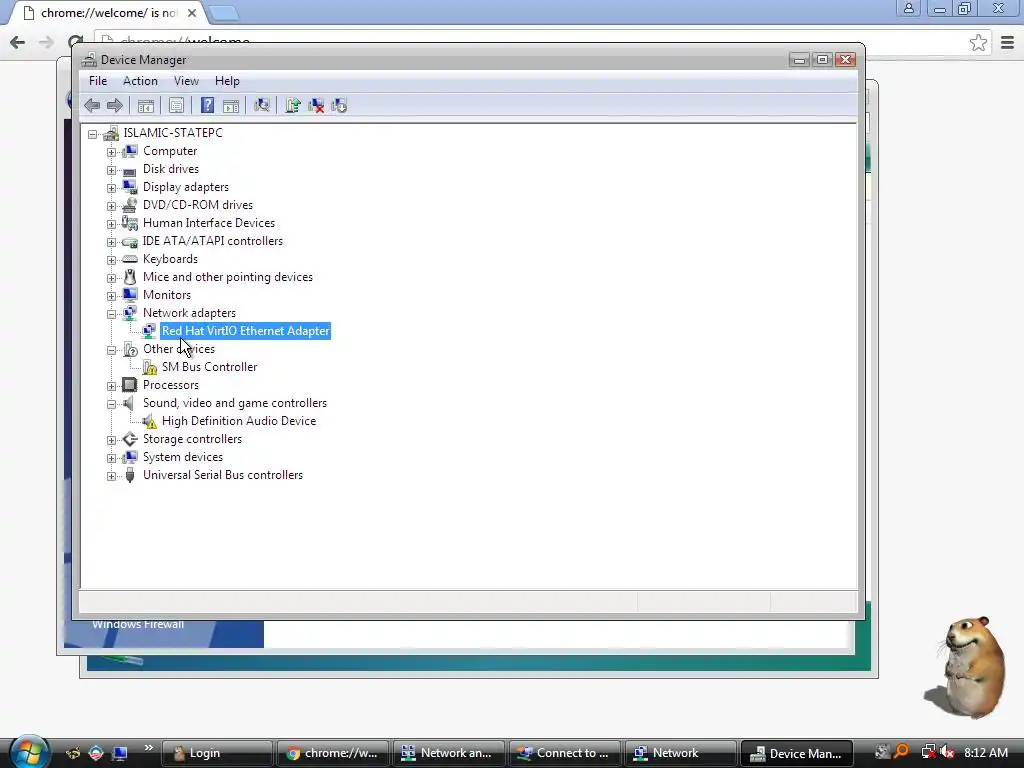Click the Keyboards category icon
Image resolution: width=1024 pixels, height=768 pixels.
point(130,259)
